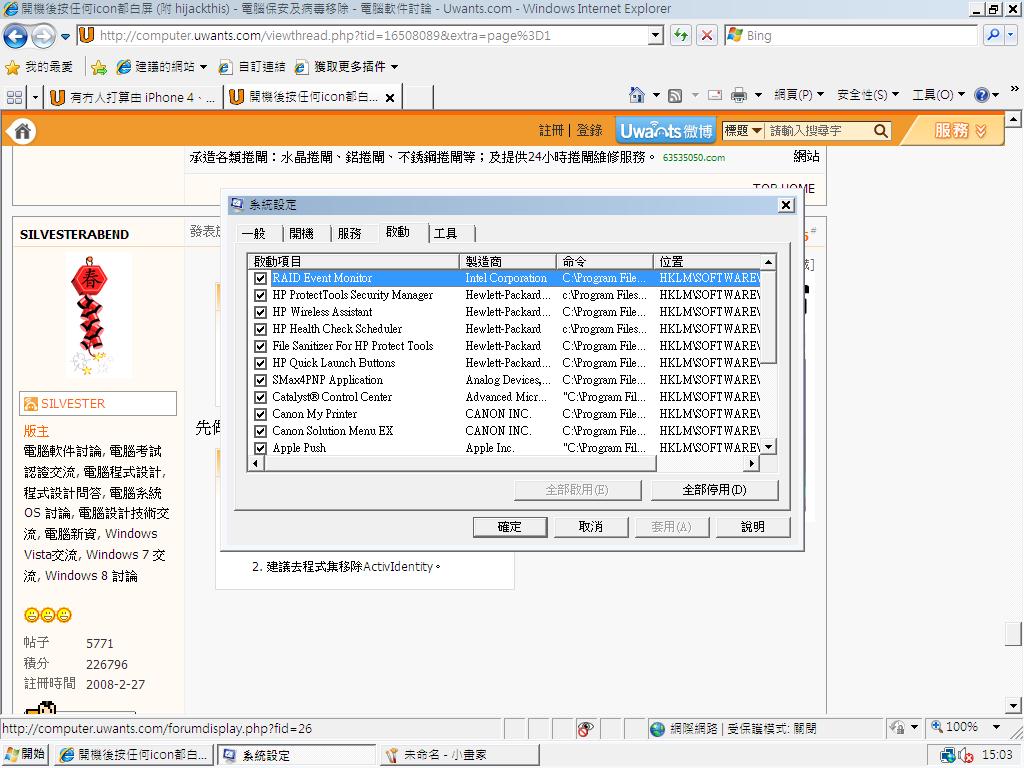Expand the 建議的網站 favorites dropdown

203,67
